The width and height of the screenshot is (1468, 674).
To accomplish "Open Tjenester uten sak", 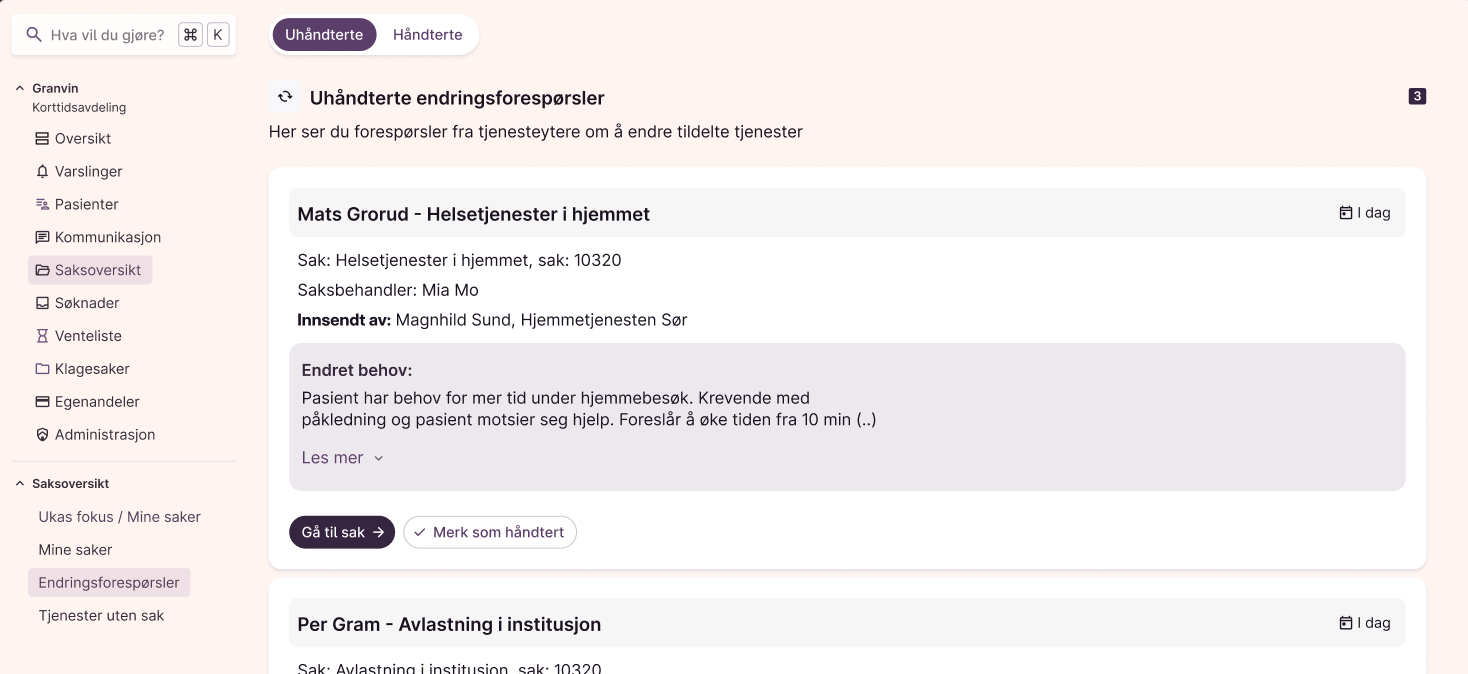I will (x=101, y=616).
